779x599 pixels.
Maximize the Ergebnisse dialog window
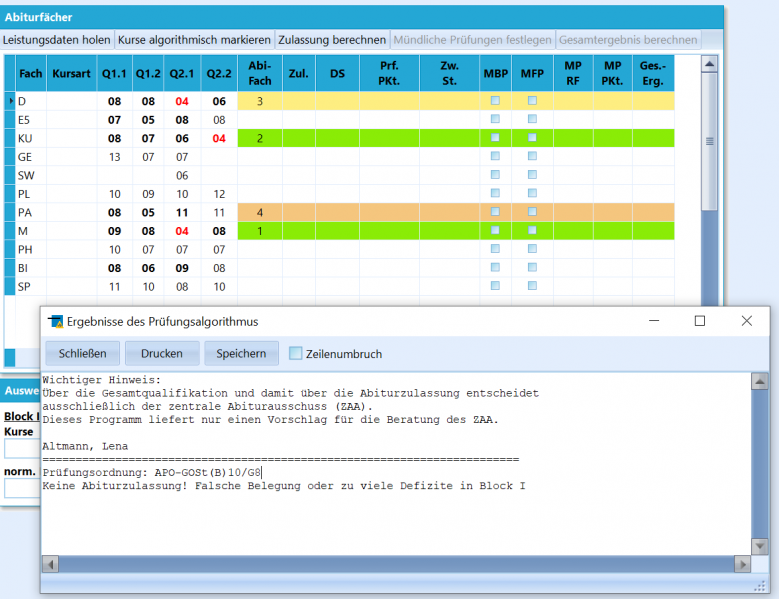[x=700, y=321]
